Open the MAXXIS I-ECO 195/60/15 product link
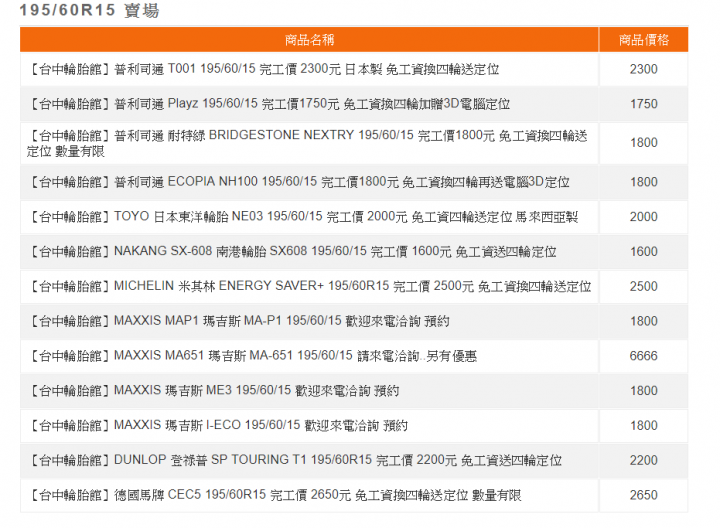Screen dimensions: 720x528 click(x=218, y=426)
